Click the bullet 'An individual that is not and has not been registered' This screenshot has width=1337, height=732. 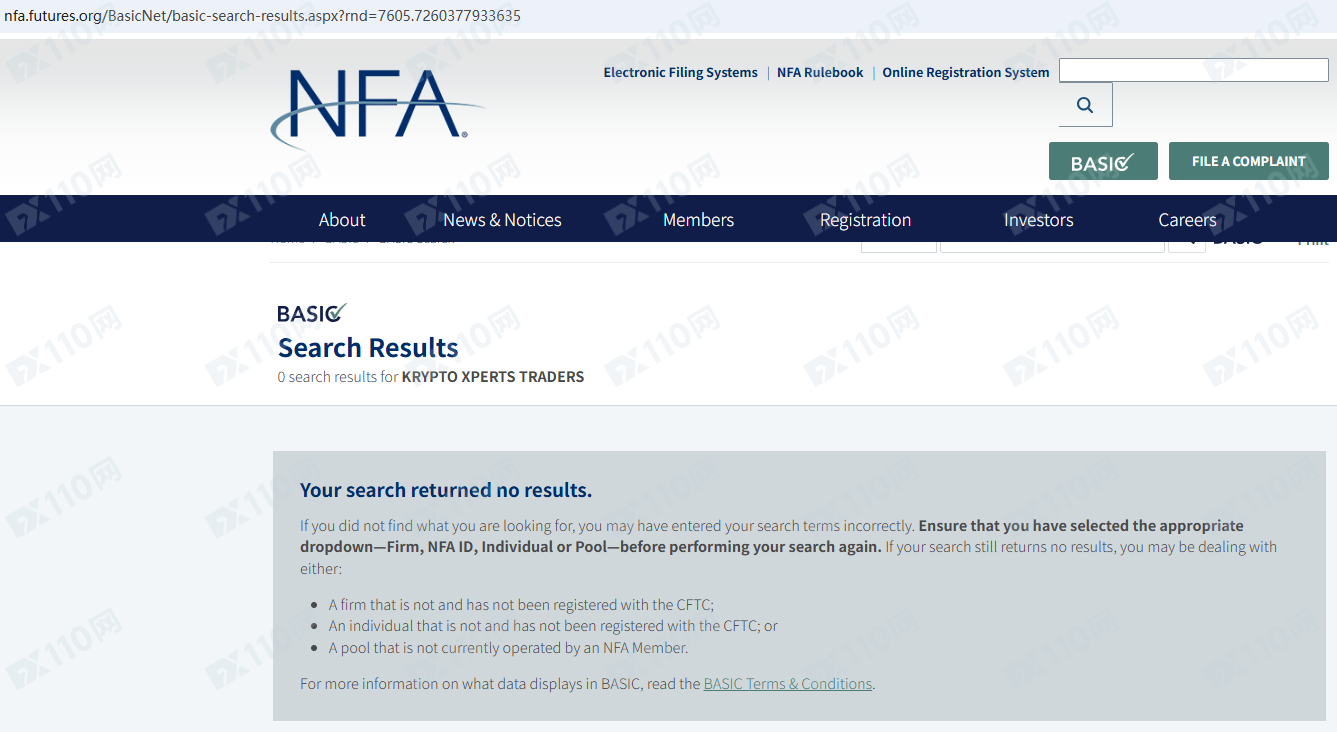point(553,626)
